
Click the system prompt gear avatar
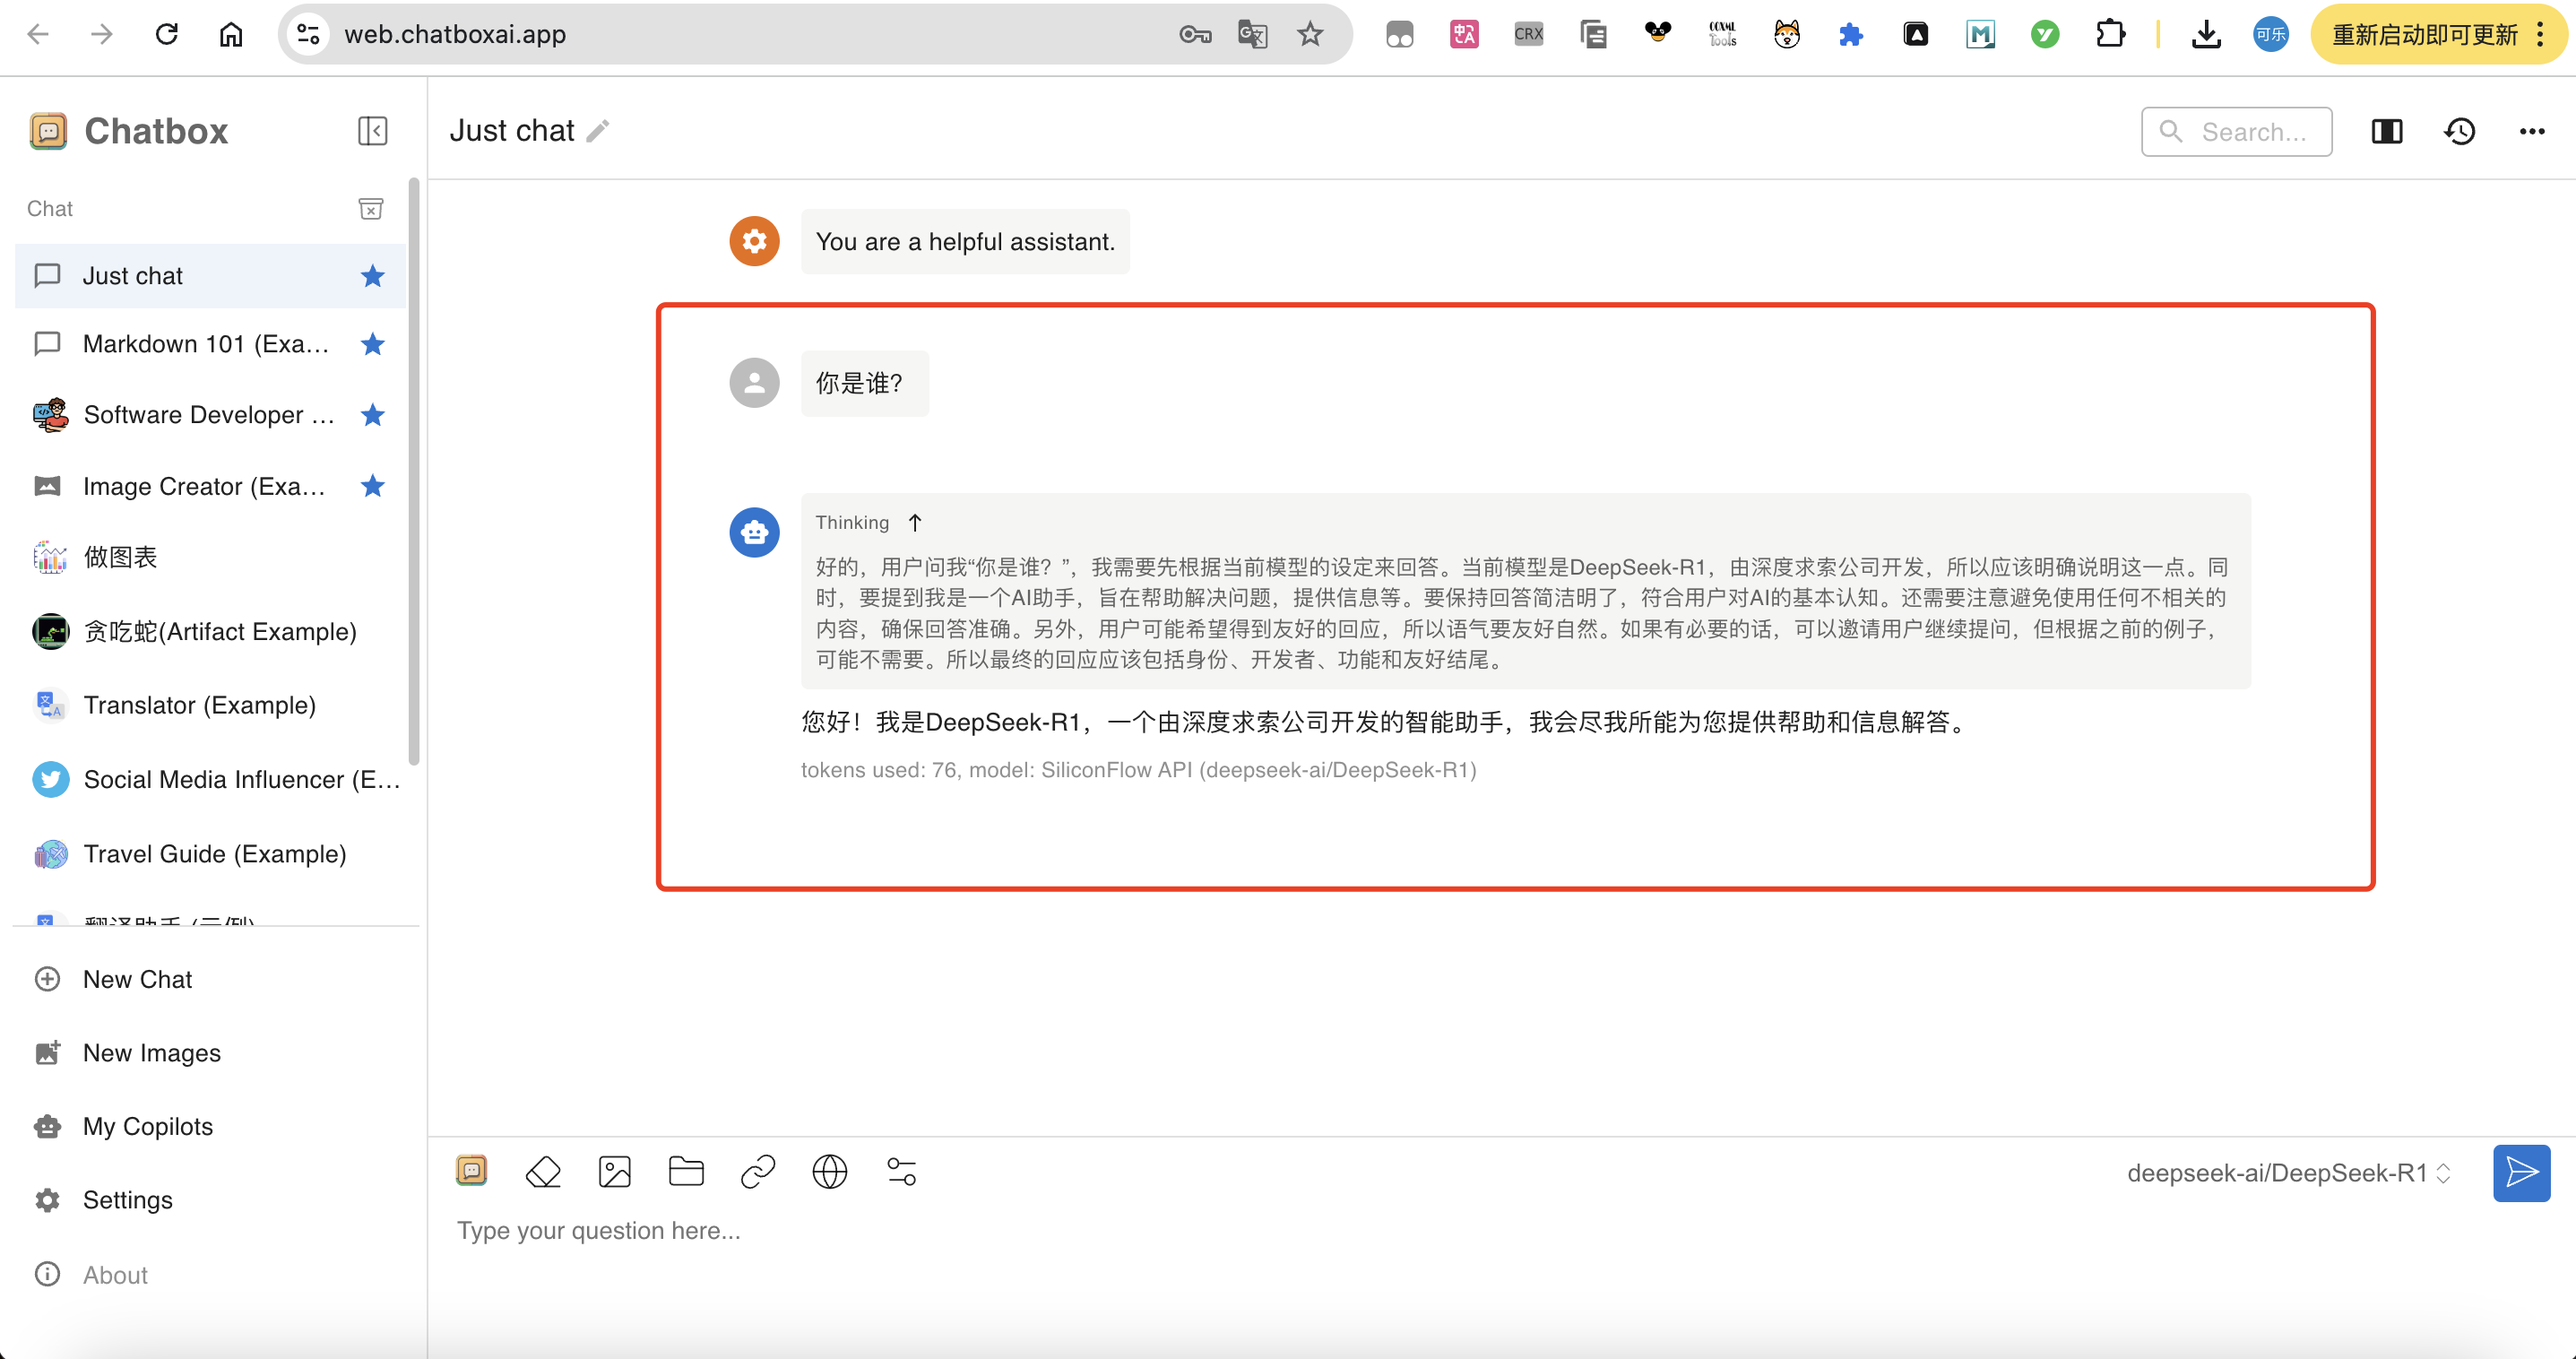click(x=754, y=242)
